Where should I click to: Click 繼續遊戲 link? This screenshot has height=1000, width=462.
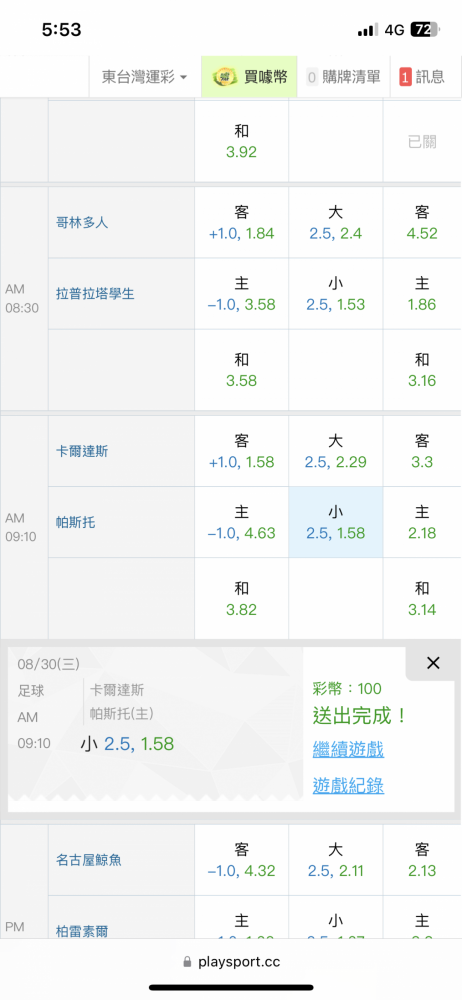[x=348, y=749]
